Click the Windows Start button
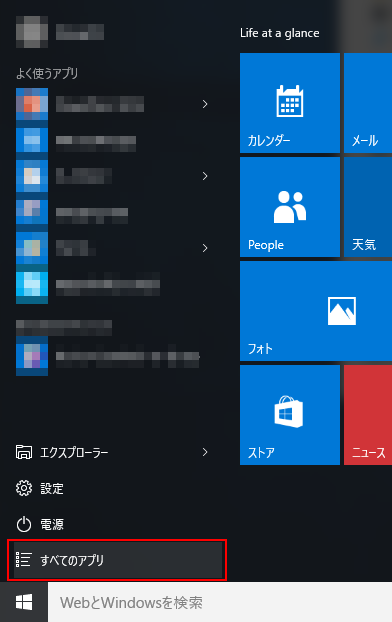Viewport: 392px width, 622px height. click(x=24, y=602)
